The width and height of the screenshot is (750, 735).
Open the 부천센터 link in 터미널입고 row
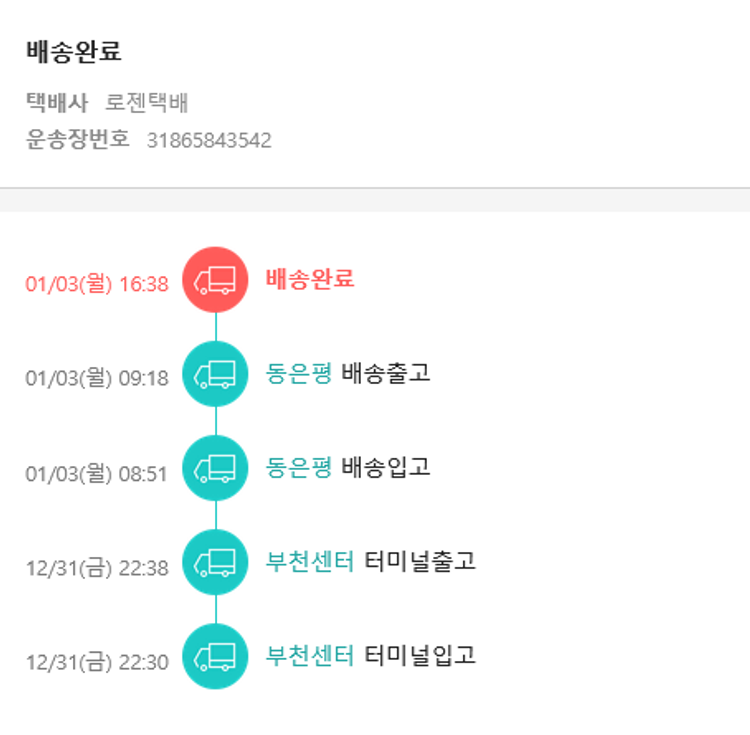click(x=310, y=656)
